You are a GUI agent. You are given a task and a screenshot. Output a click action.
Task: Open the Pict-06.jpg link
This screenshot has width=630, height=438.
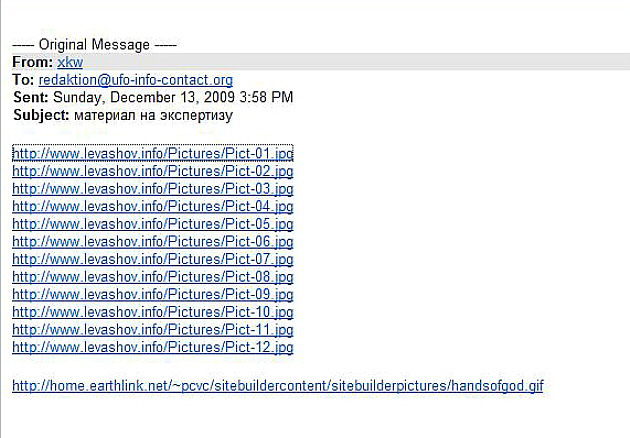coord(153,242)
